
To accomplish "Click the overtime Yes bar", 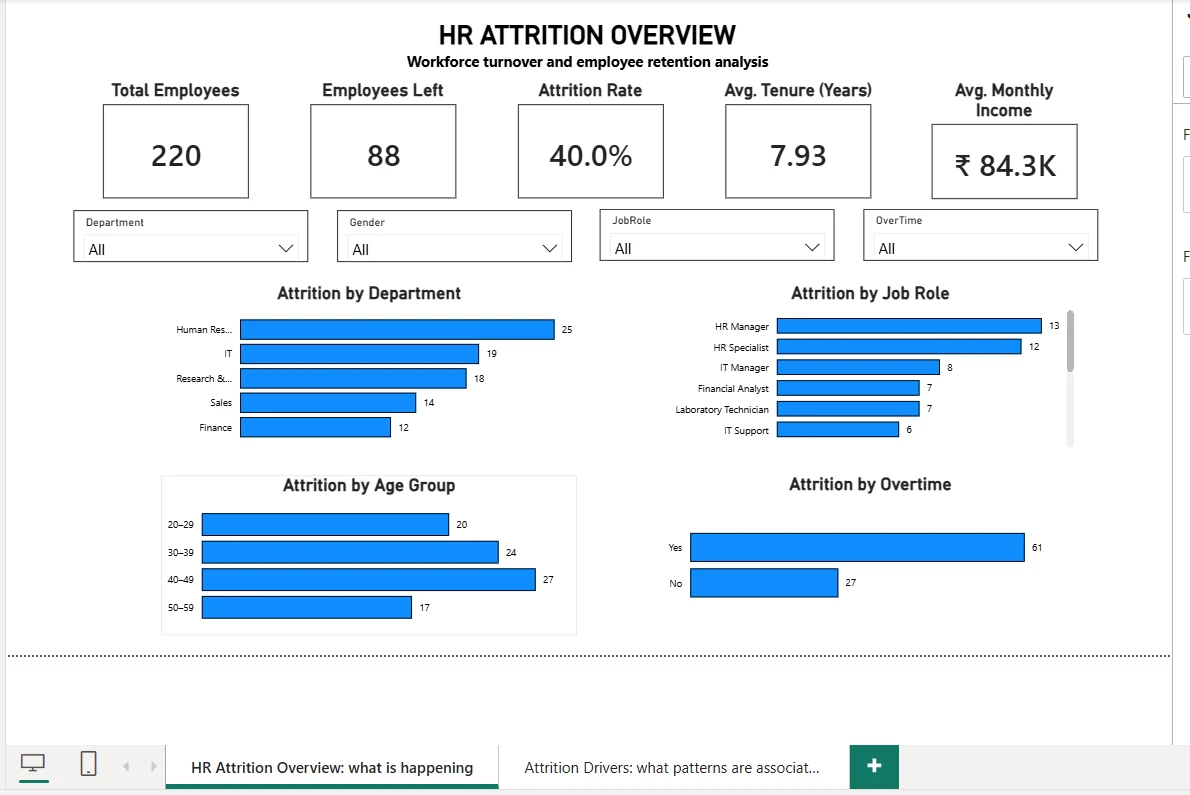I will pos(858,548).
